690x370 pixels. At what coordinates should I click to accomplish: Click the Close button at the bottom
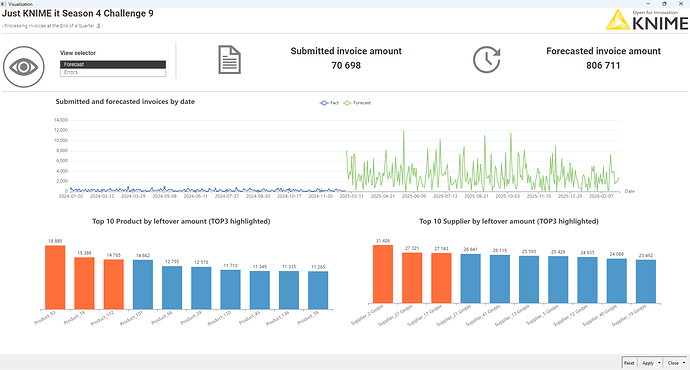pos(673,363)
